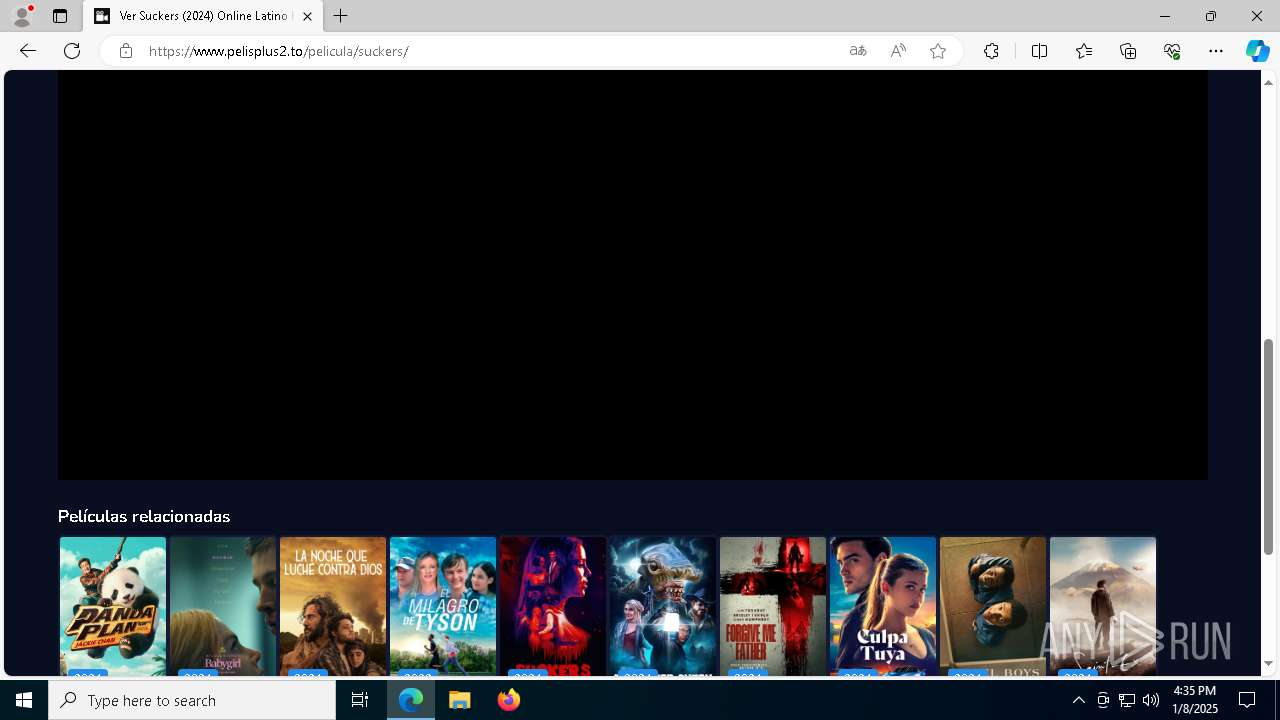This screenshot has height=720, width=1280.
Task: Select the Ver Suckers (2024) tab
Action: 203,16
